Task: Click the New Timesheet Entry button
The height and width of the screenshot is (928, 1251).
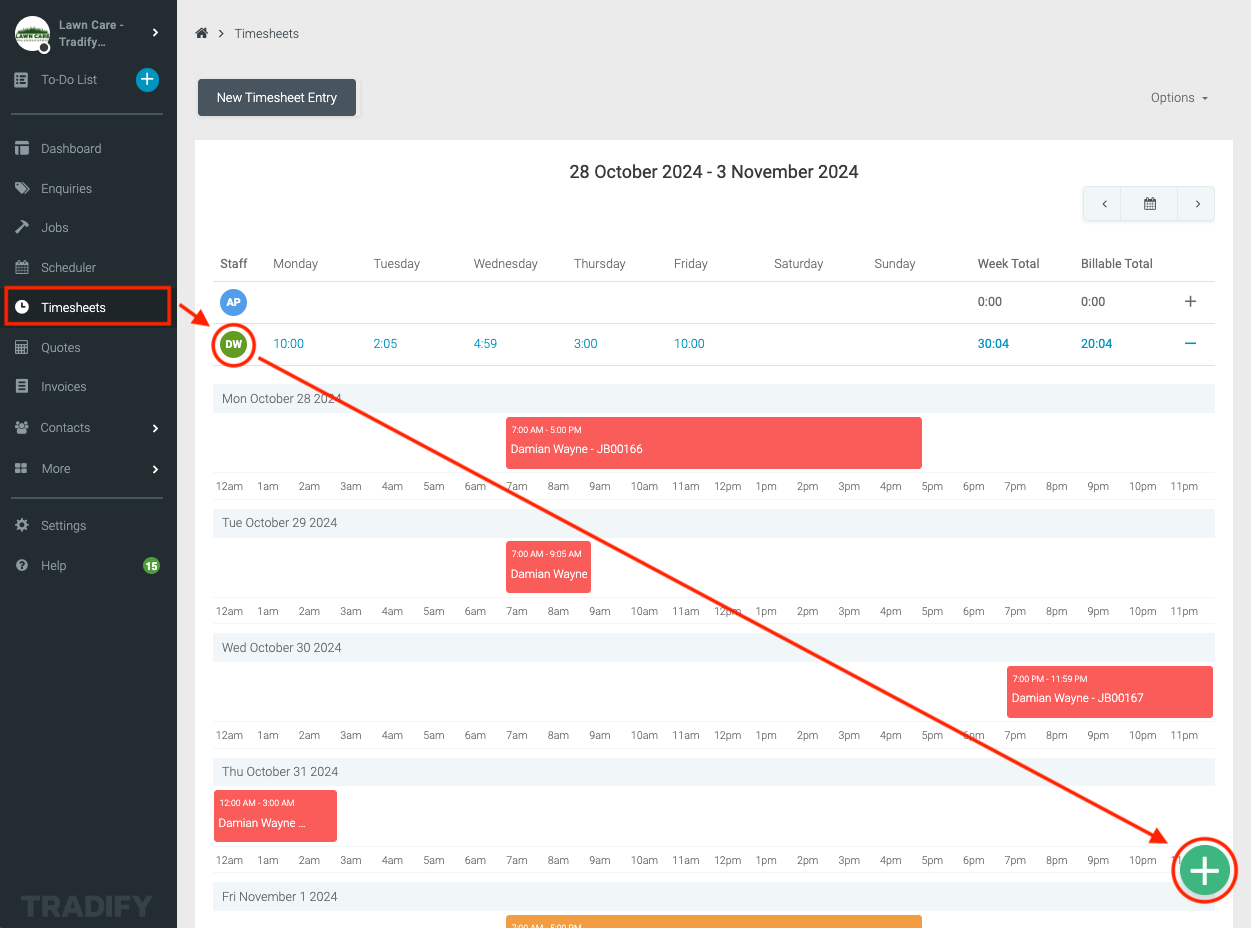Action: [x=276, y=97]
